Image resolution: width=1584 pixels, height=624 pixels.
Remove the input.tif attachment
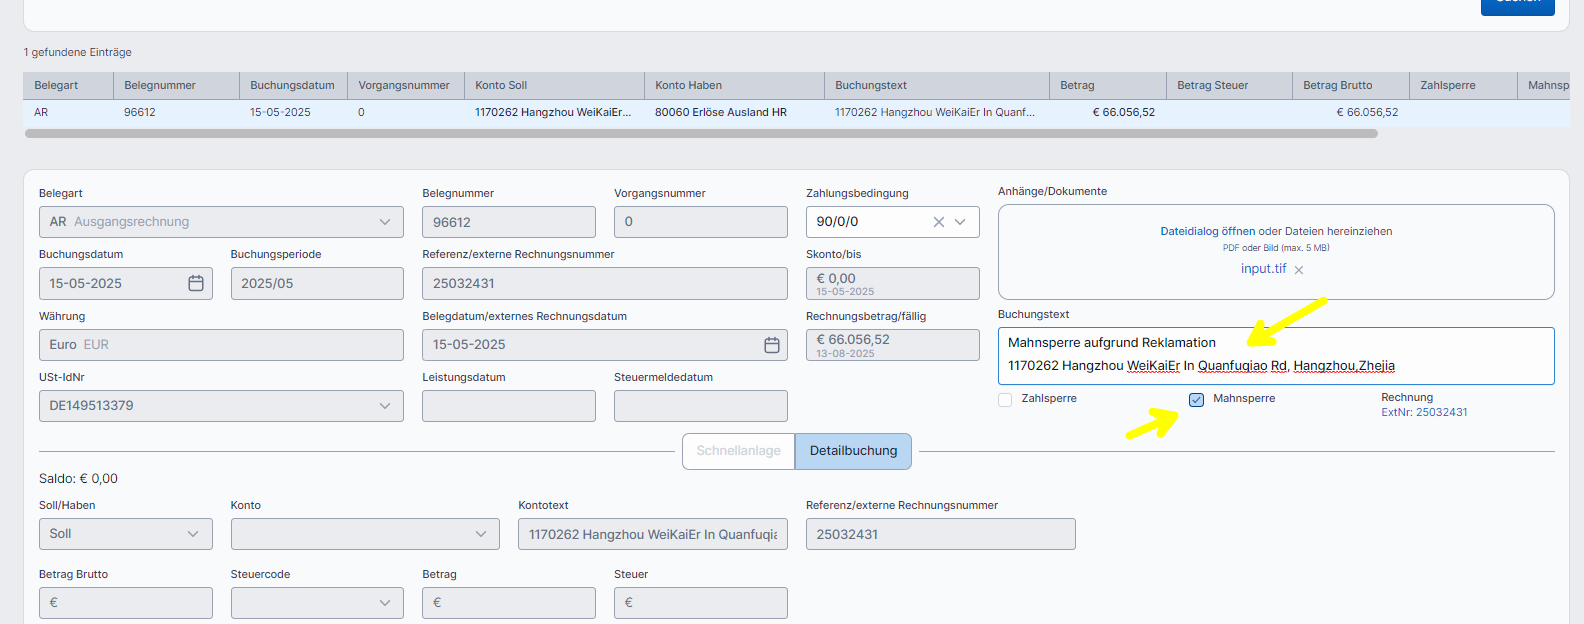click(x=1299, y=270)
